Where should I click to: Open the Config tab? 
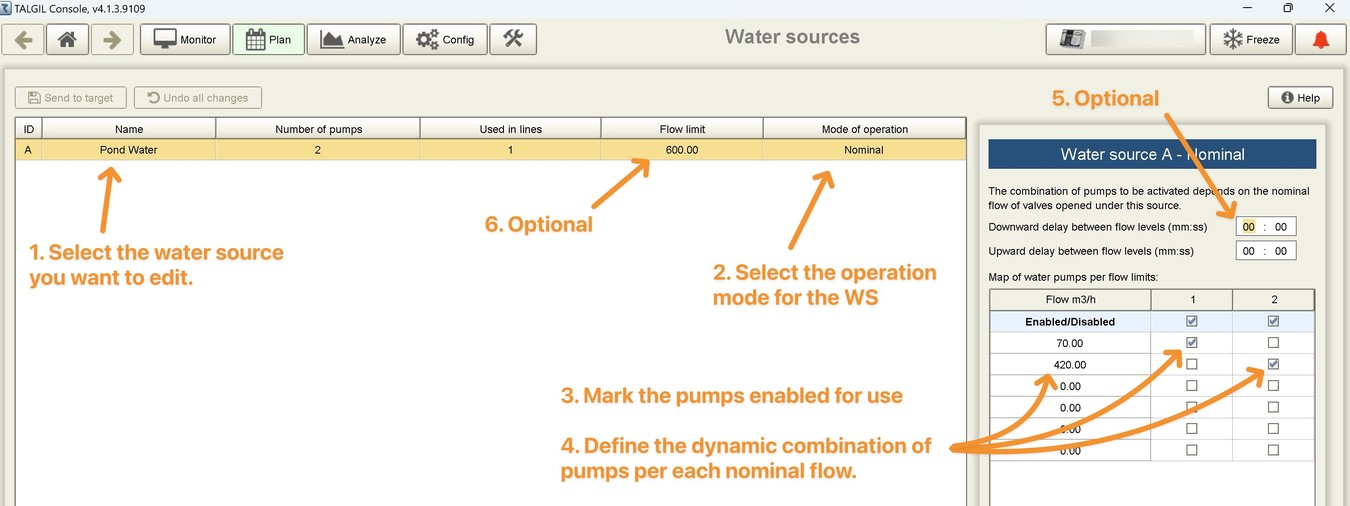pos(445,40)
